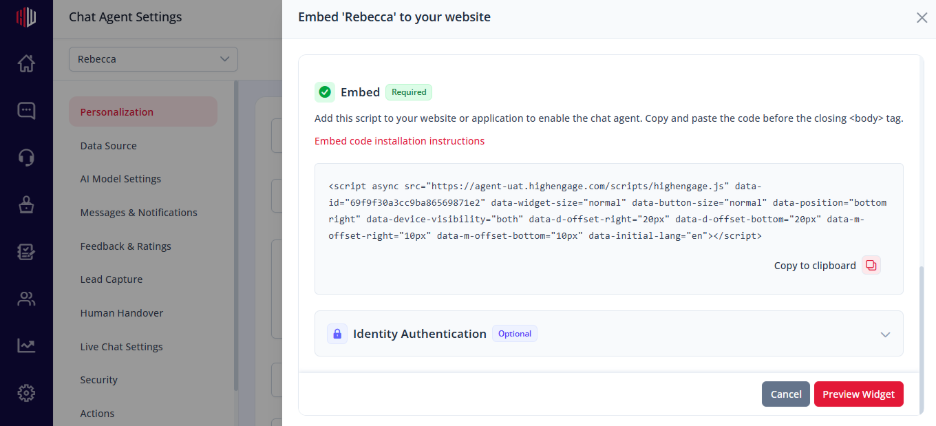Image resolution: width=936 pixels, height=426 pixels.
Task: Open the headset support icon in sidebar
Action: 26,158
